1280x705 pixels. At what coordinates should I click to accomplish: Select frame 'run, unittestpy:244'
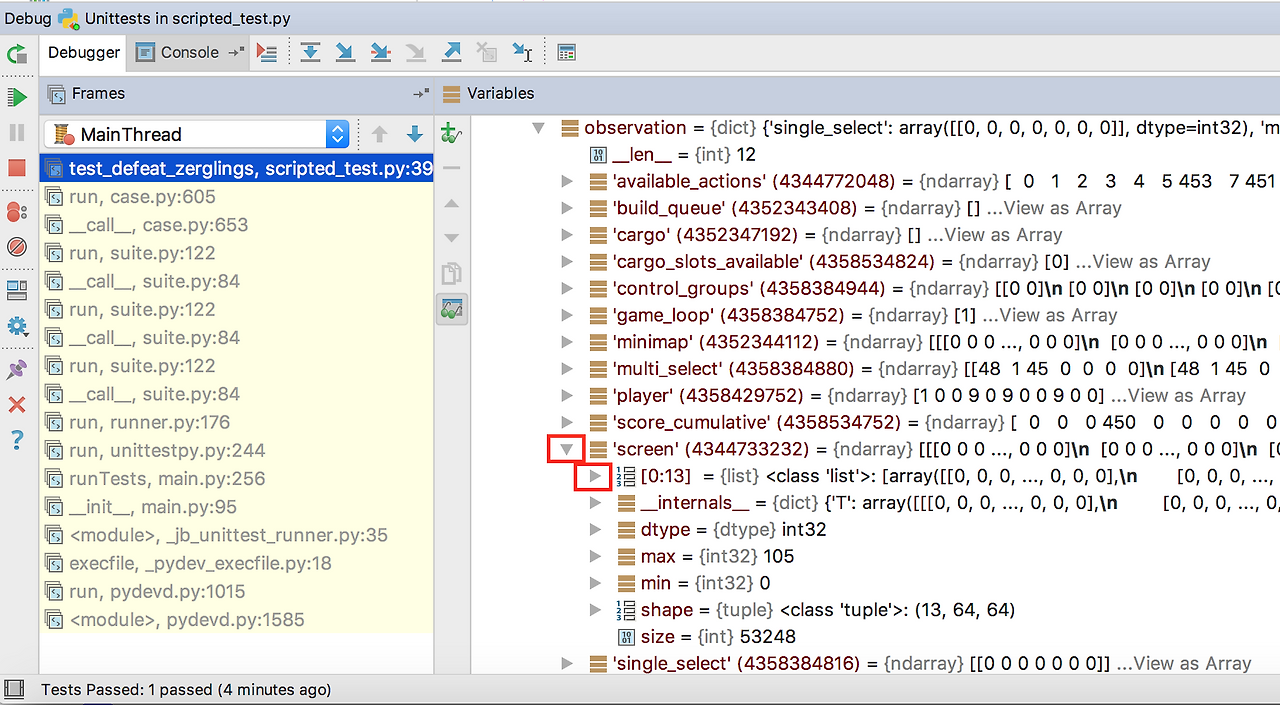coord(237,450)
